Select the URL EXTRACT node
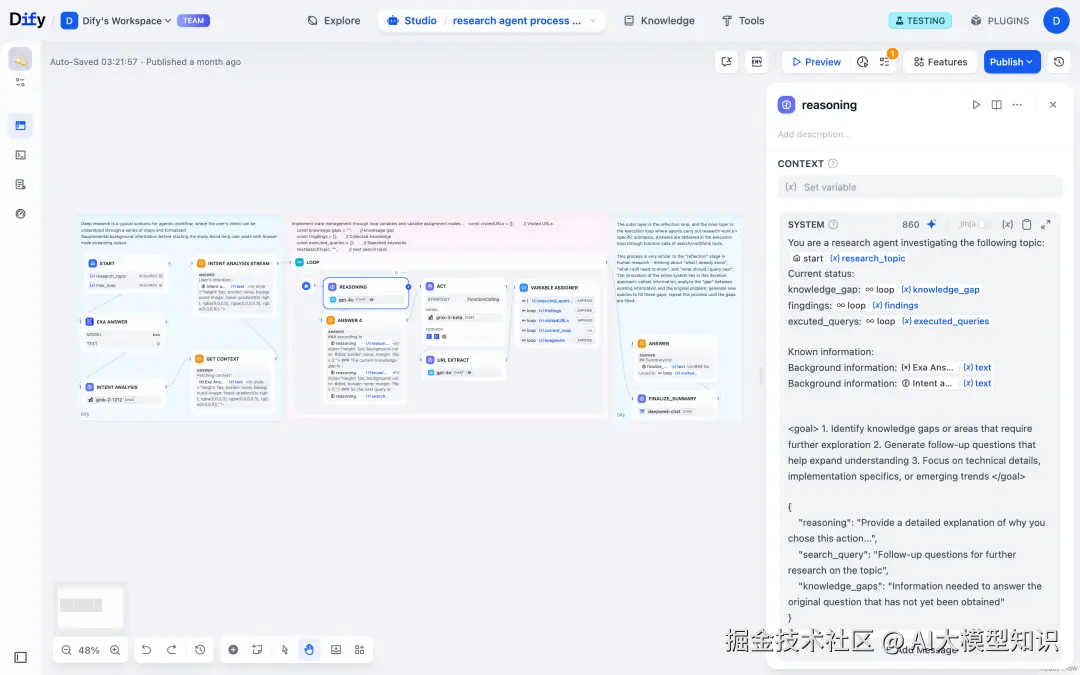 [x=464, y=366]
